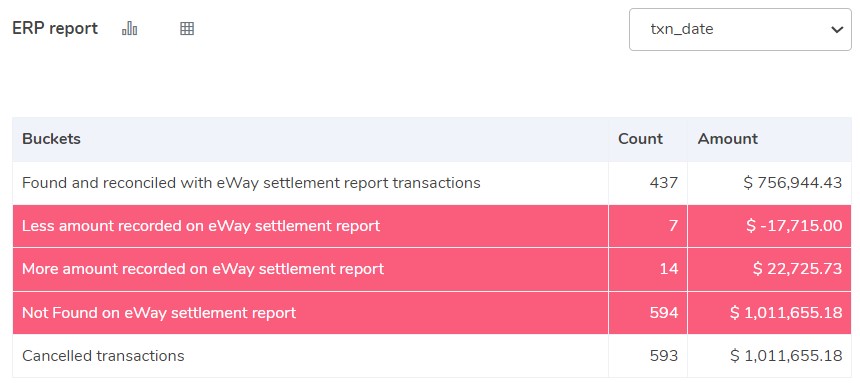
Task: Click the dropdown chevron arrow
Action: tap(836, 30)
